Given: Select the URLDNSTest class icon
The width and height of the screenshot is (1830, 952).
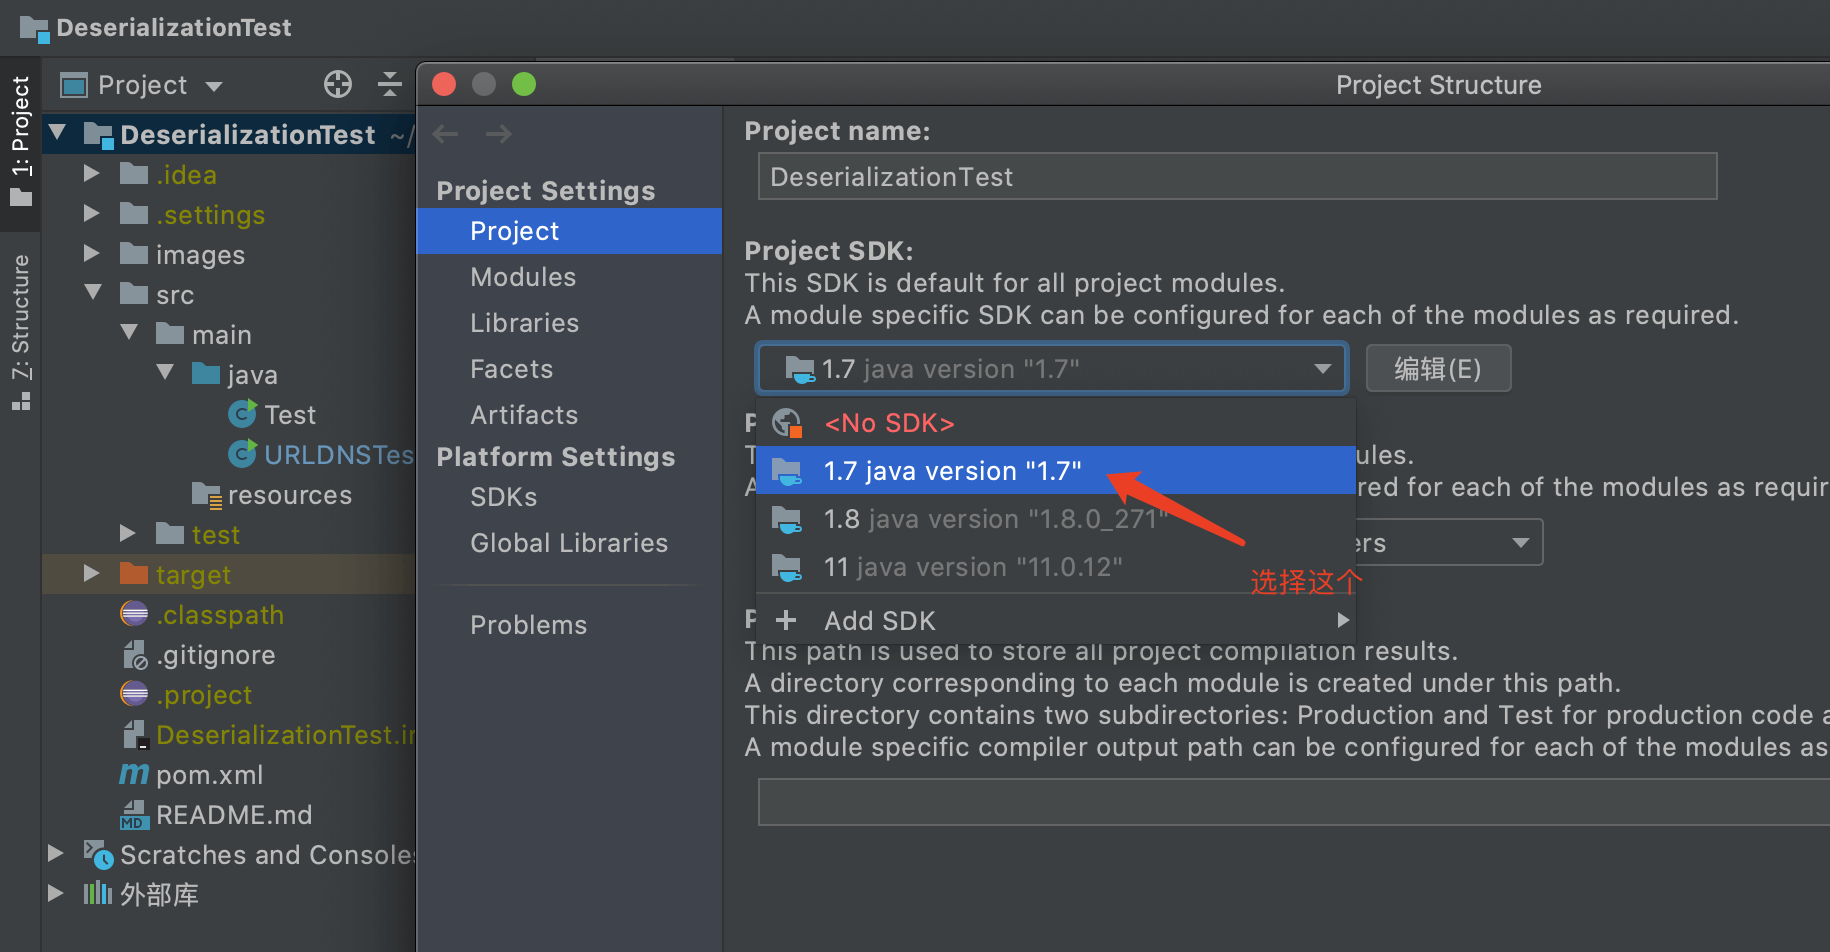Looking at the screenshot, I should coord(242,453).
